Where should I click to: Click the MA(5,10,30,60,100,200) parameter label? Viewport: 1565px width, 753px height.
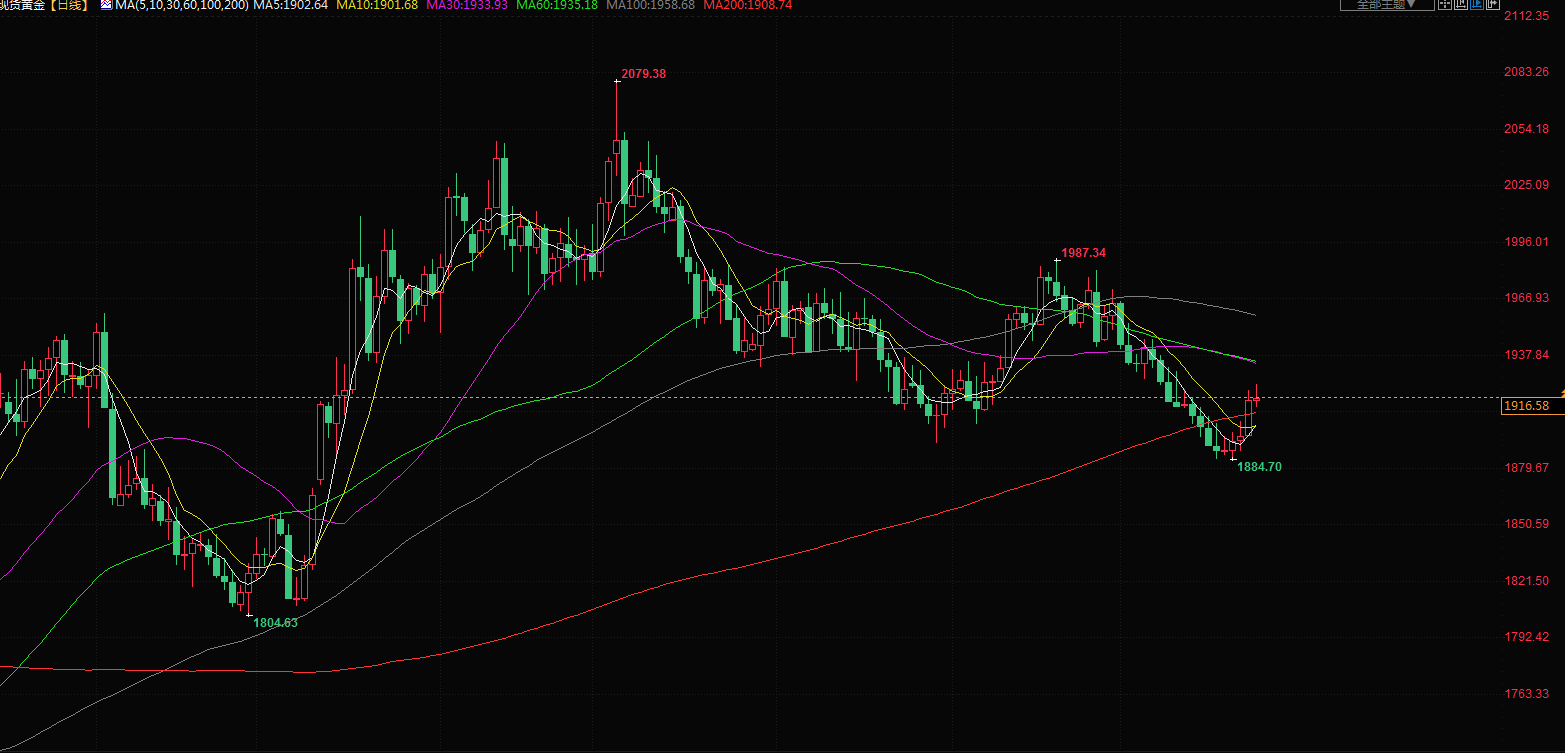182,5
